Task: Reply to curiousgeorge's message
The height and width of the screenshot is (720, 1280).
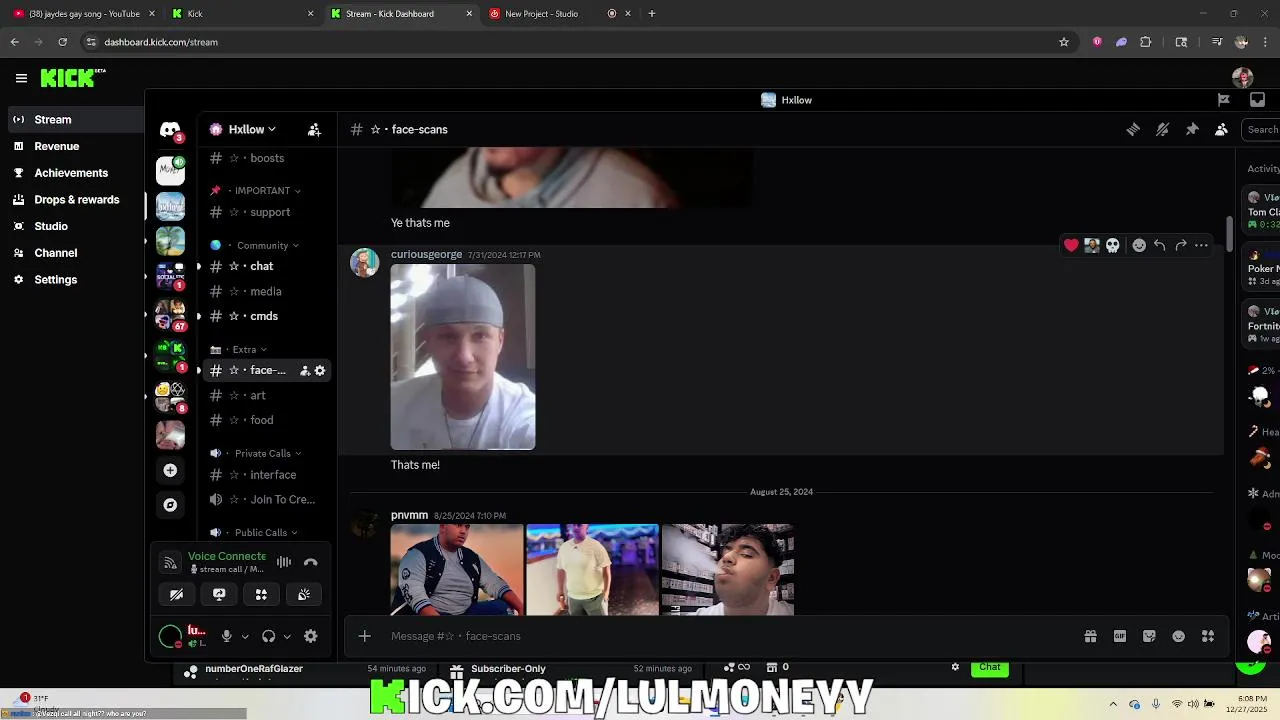Action: (x=1160, y=245)
